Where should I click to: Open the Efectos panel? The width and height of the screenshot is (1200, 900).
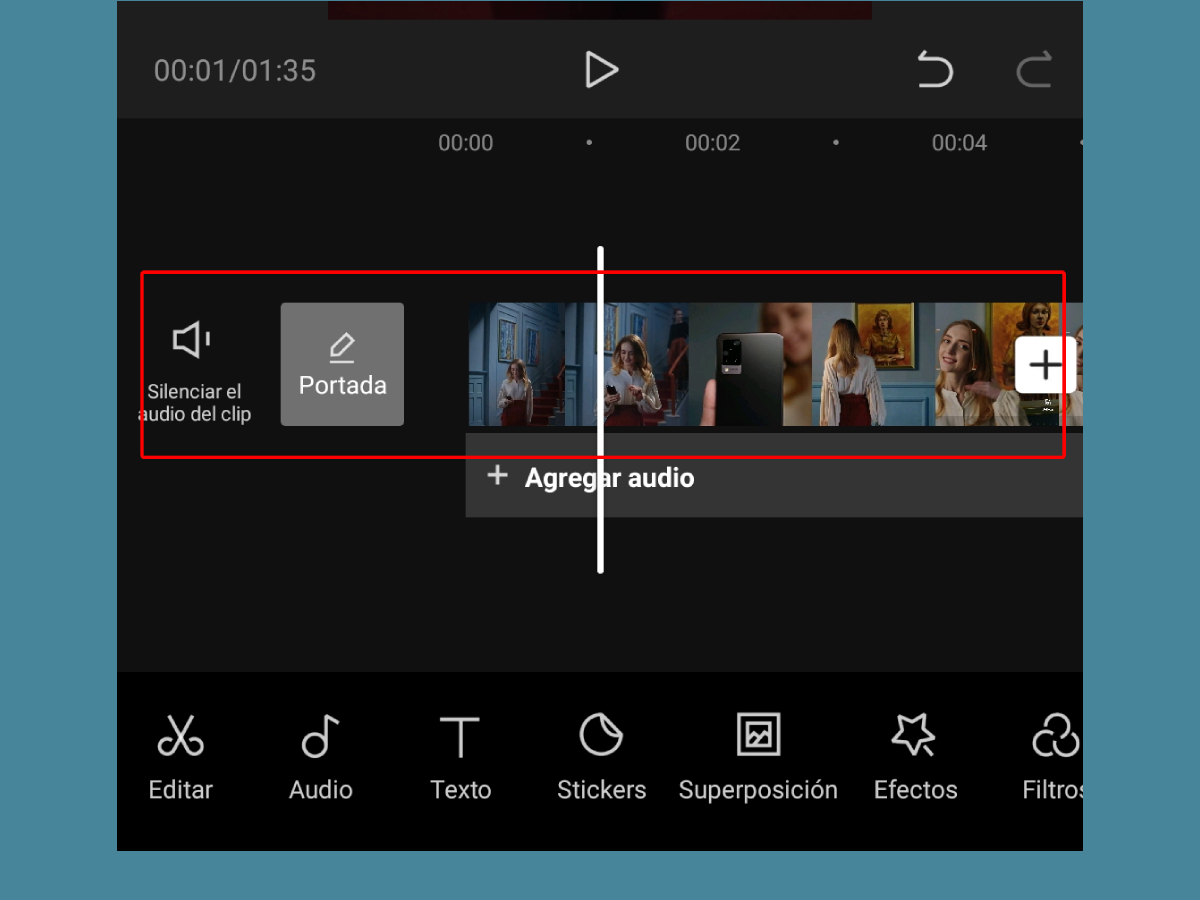pos(915,755)
